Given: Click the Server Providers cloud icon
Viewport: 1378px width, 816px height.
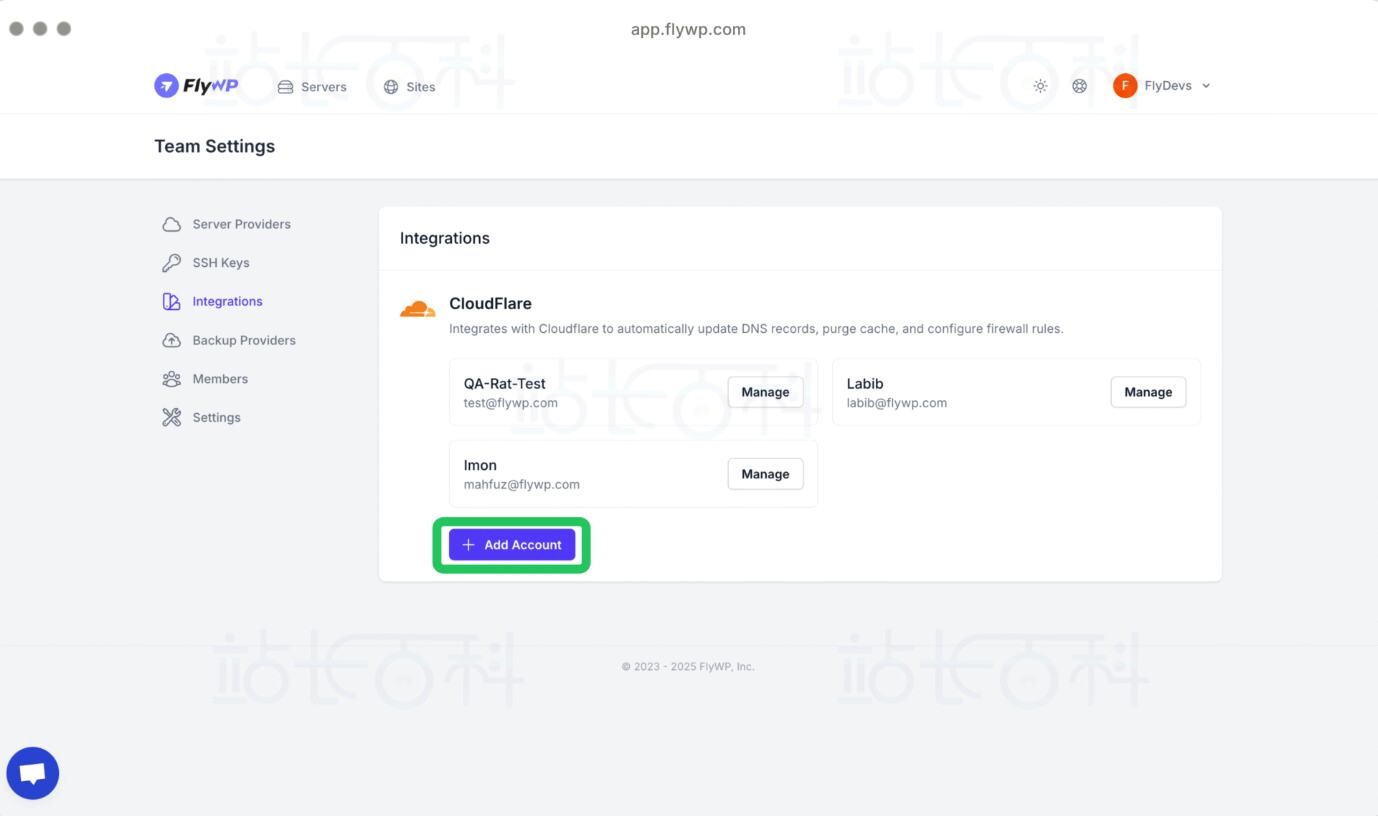Looking at the screenshot, I should (x=171, y=224).
